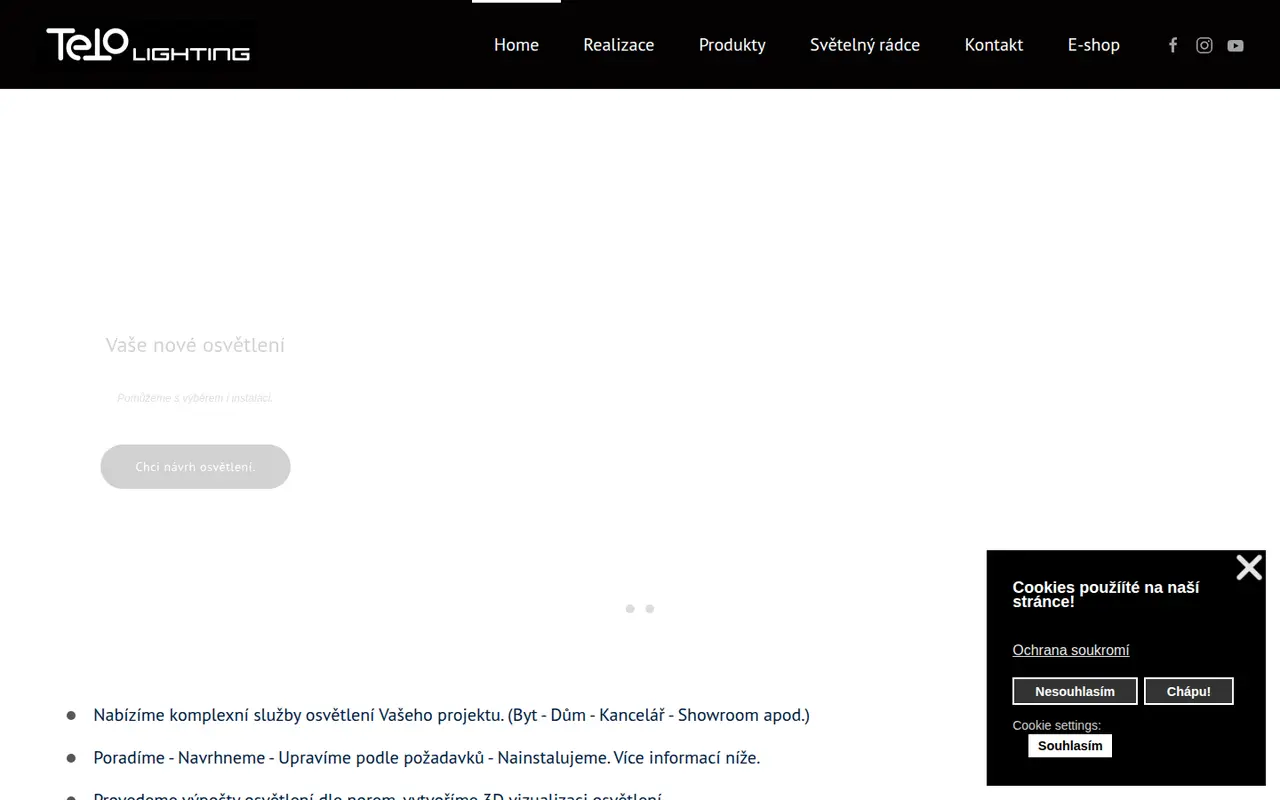
Task: Open the Realizace menu item
Action: (x=619, y=45)
